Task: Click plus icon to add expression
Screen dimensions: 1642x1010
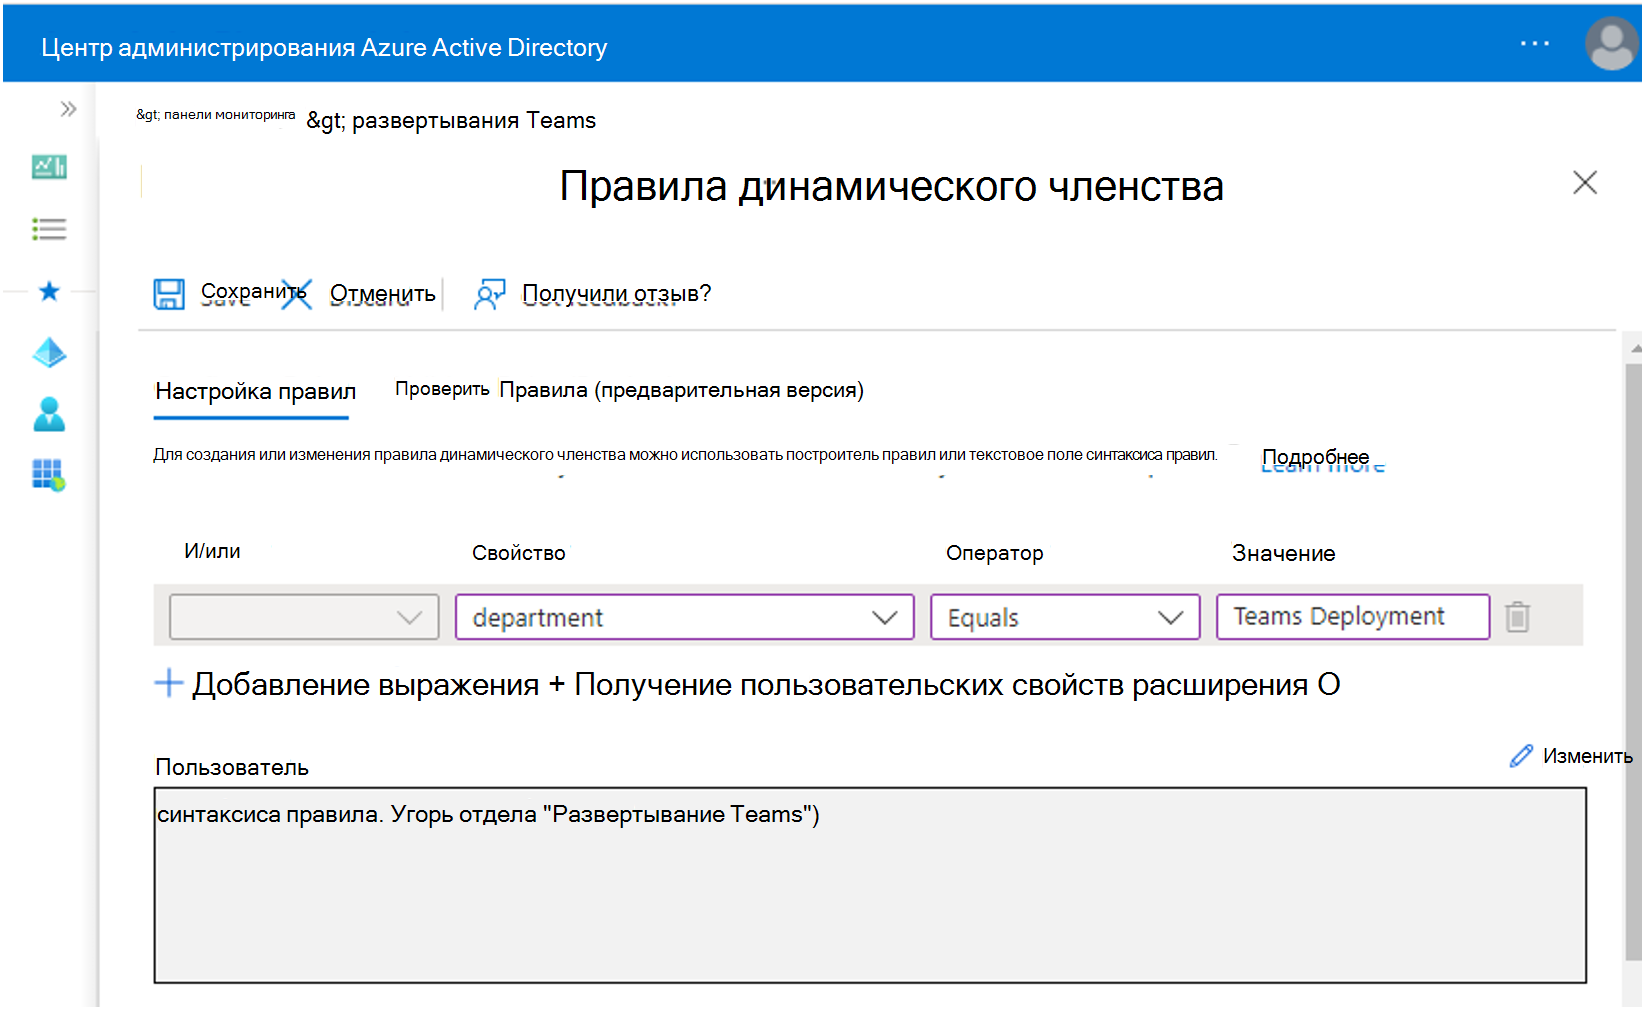Action: click(169, 684)
